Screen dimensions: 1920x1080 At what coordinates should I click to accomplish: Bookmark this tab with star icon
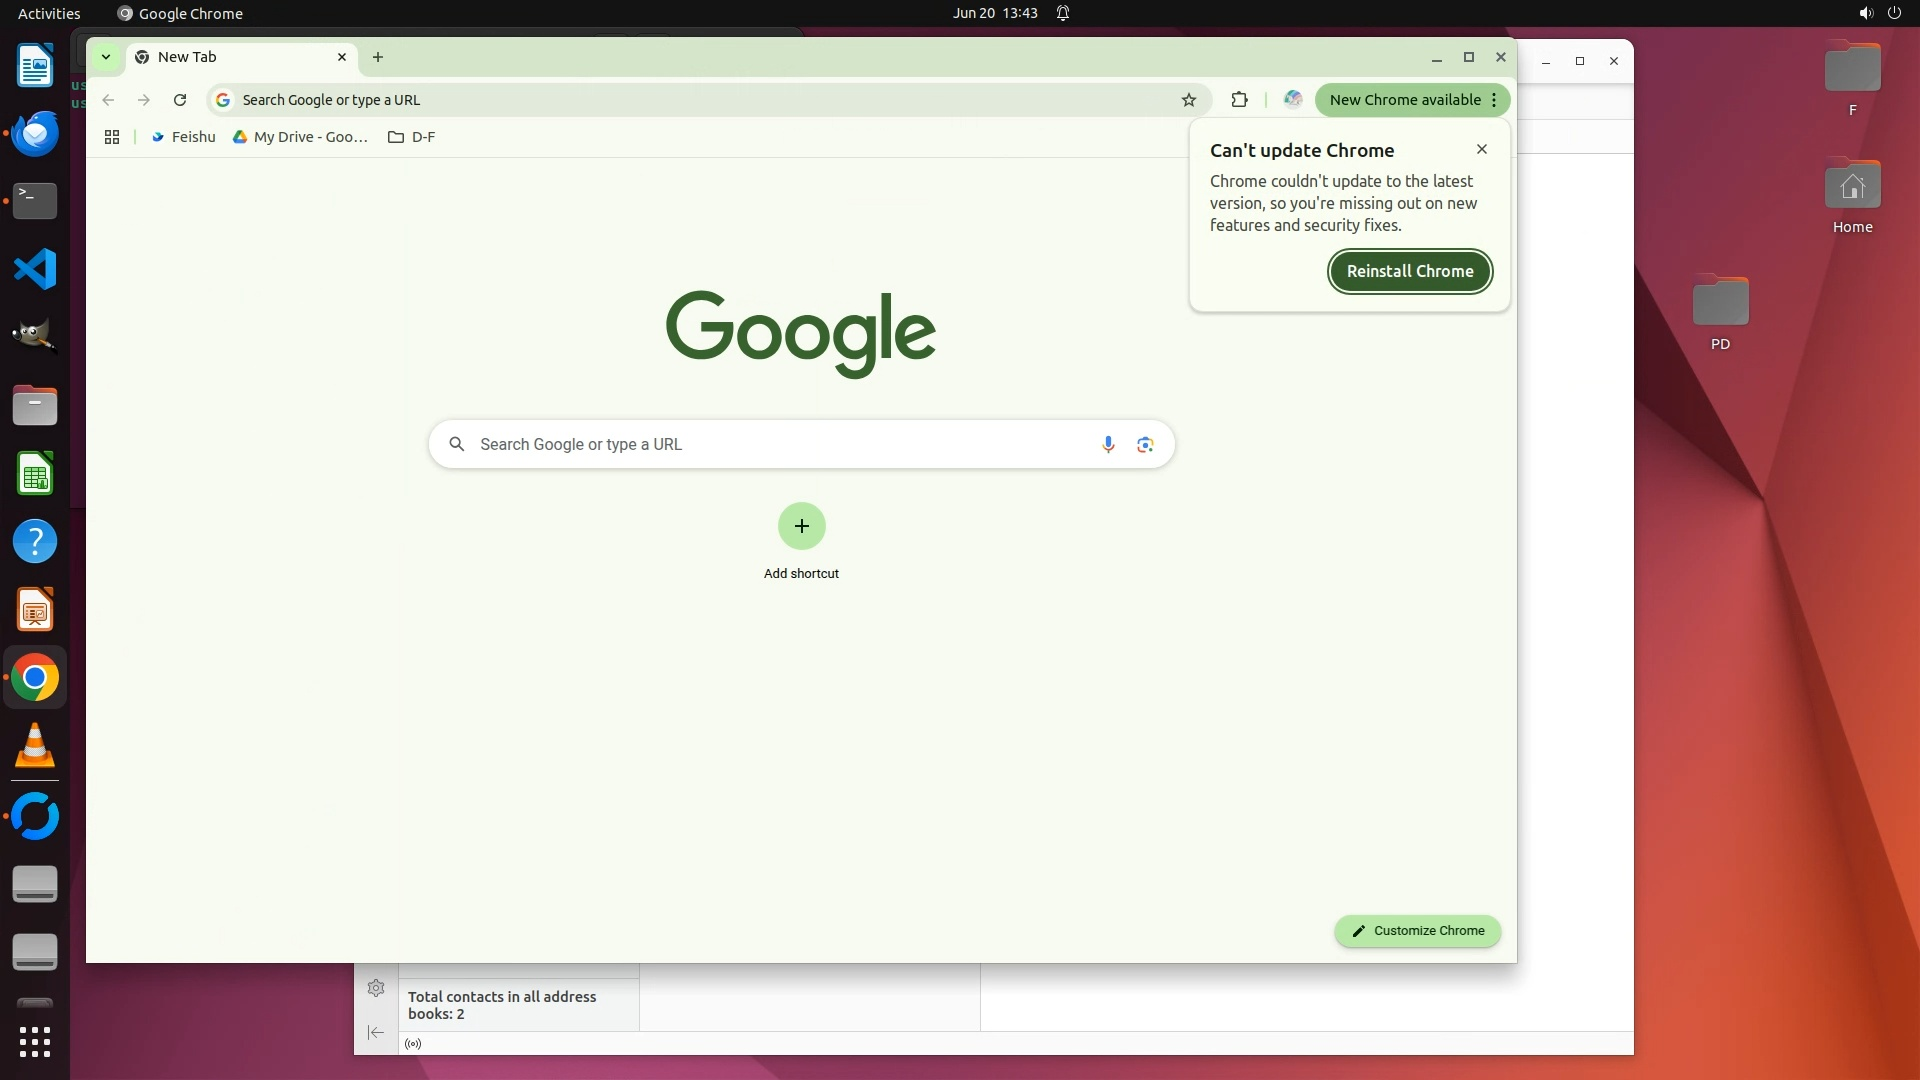pyautogui.click(x=1189, y=100)
